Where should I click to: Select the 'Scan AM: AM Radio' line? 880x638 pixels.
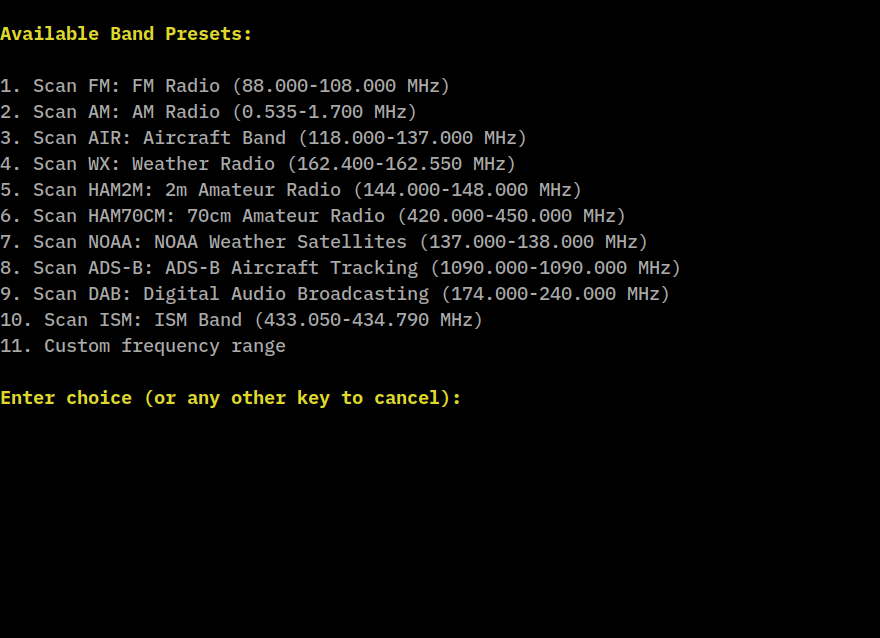pyautogui.click(x=208, y=112)
